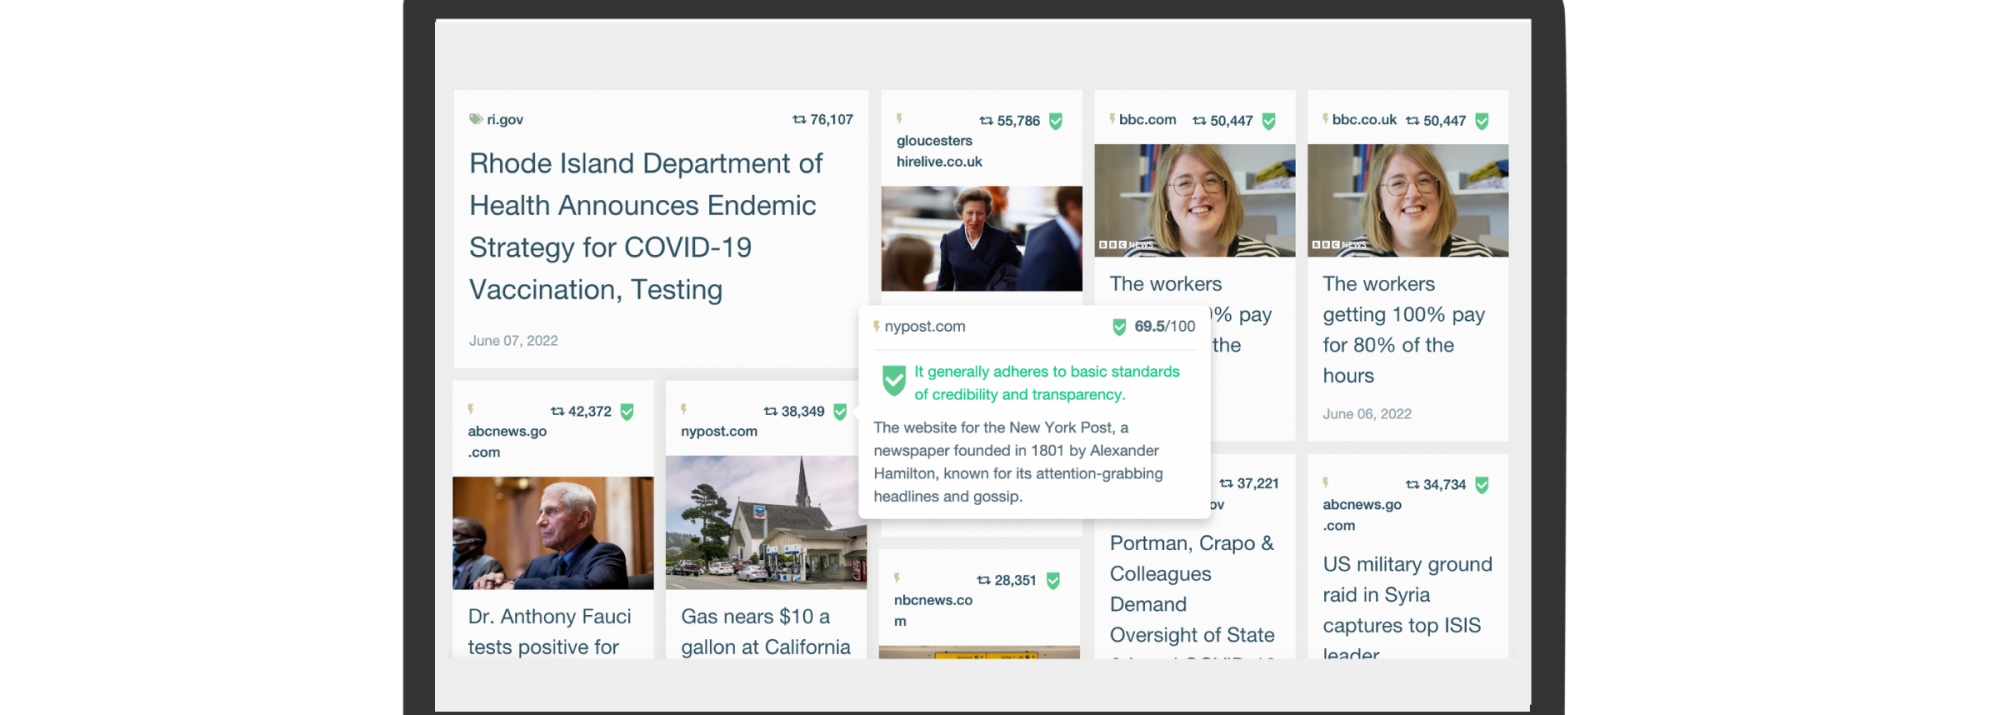Screen dimensions: 2000x715
Task: Click nypost.com source name in the tooltip
Action: [924, 327]
